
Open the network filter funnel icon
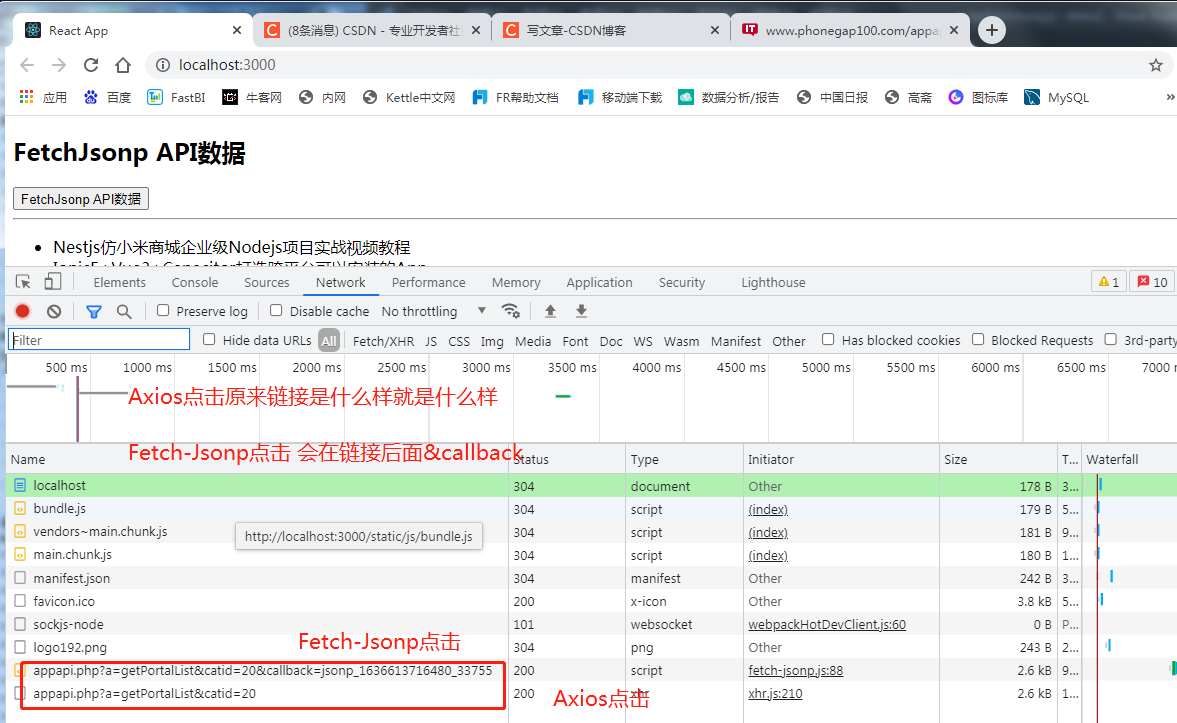[94, 311]
